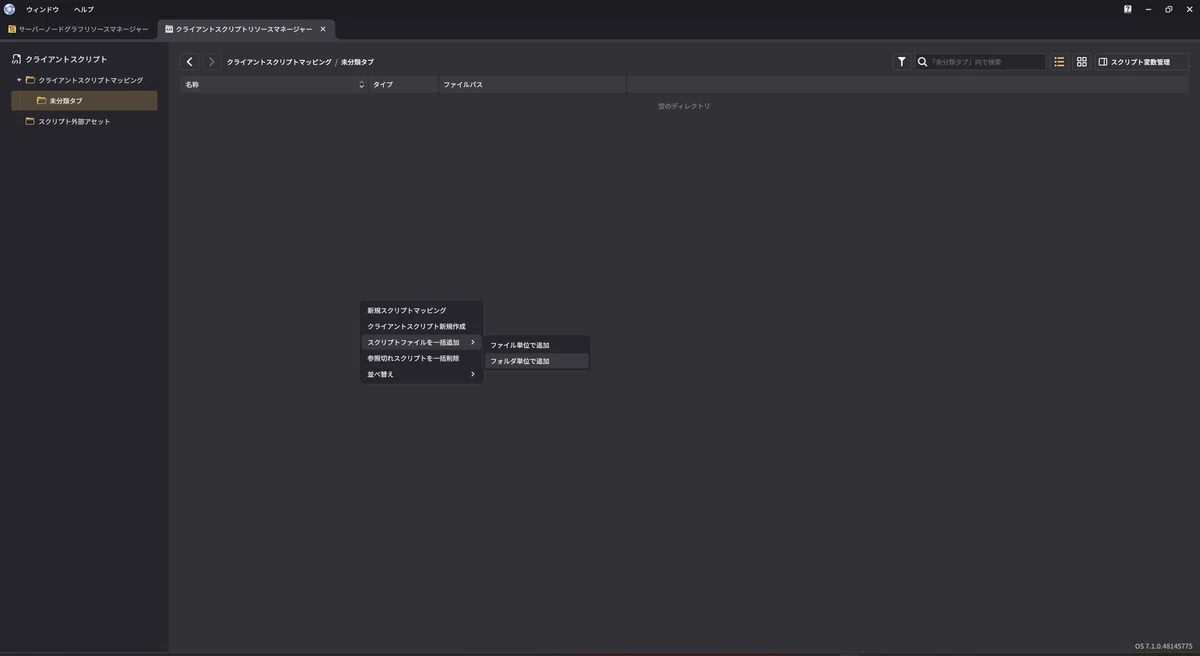Click the script icon beside クライアントスクリプト header
The height and width of the screenshot is (656, 1200).
click(x=16, y=59)
